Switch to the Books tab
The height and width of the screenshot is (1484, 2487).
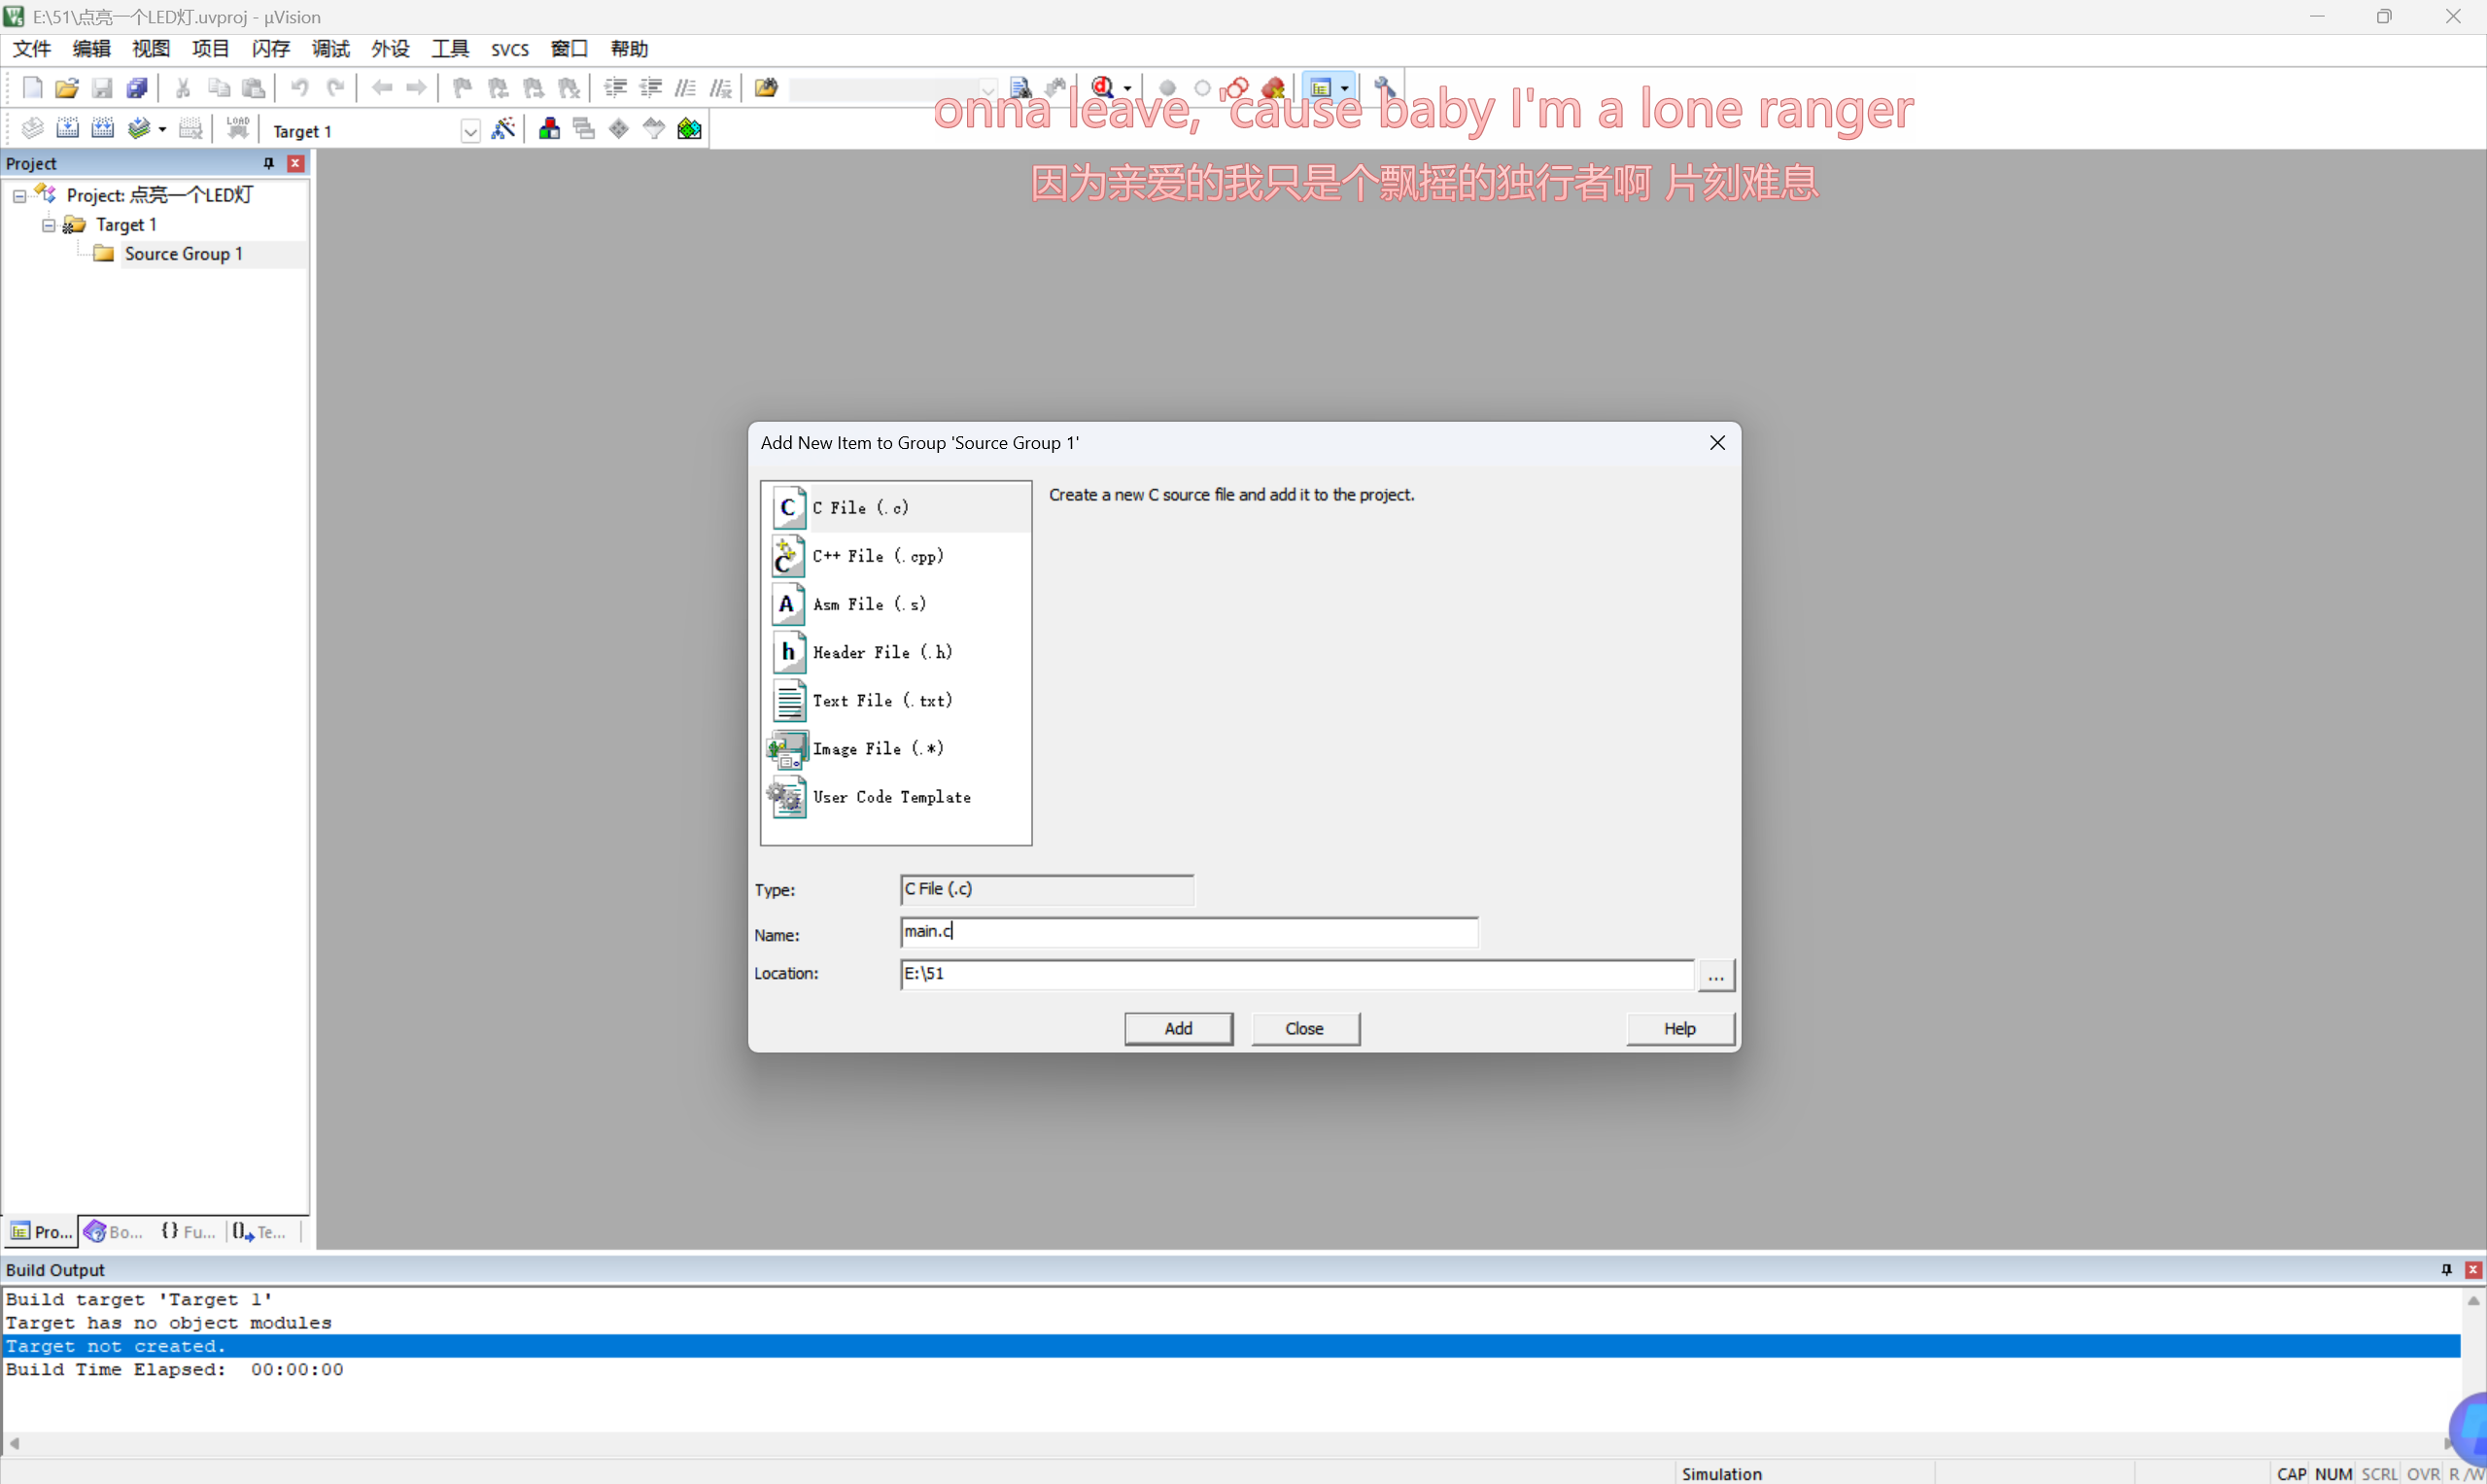[x=113, y=1232]
